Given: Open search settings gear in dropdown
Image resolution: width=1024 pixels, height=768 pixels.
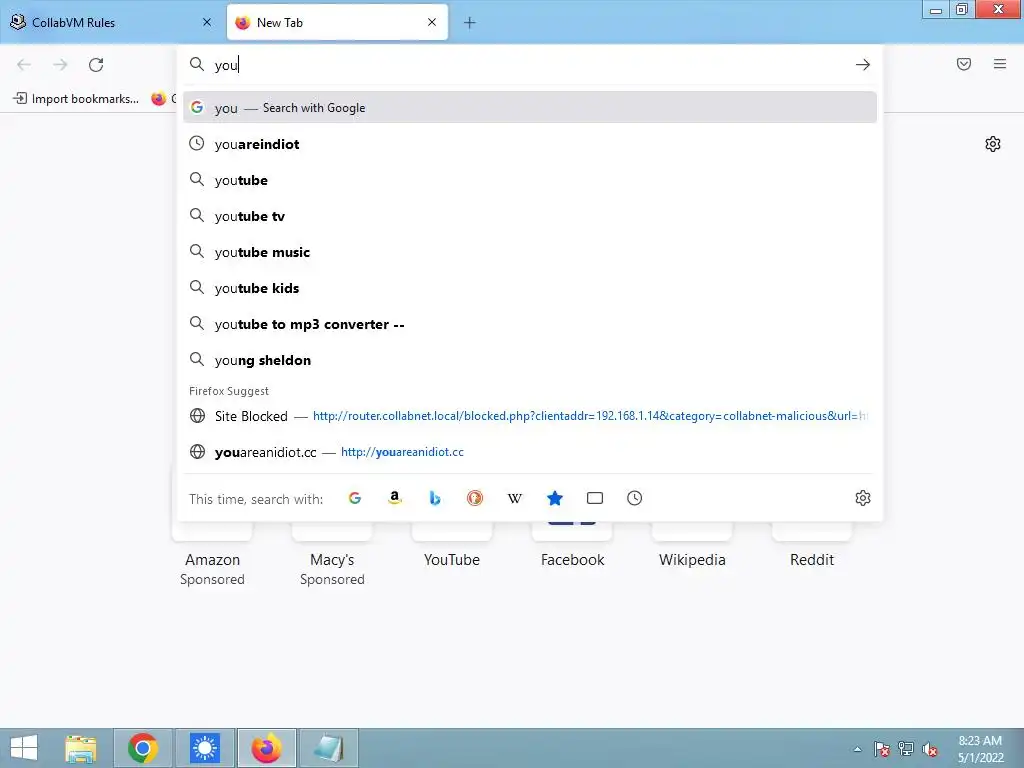Looking at the screenshot, I should pyautogui.click(x=863, y=498).
